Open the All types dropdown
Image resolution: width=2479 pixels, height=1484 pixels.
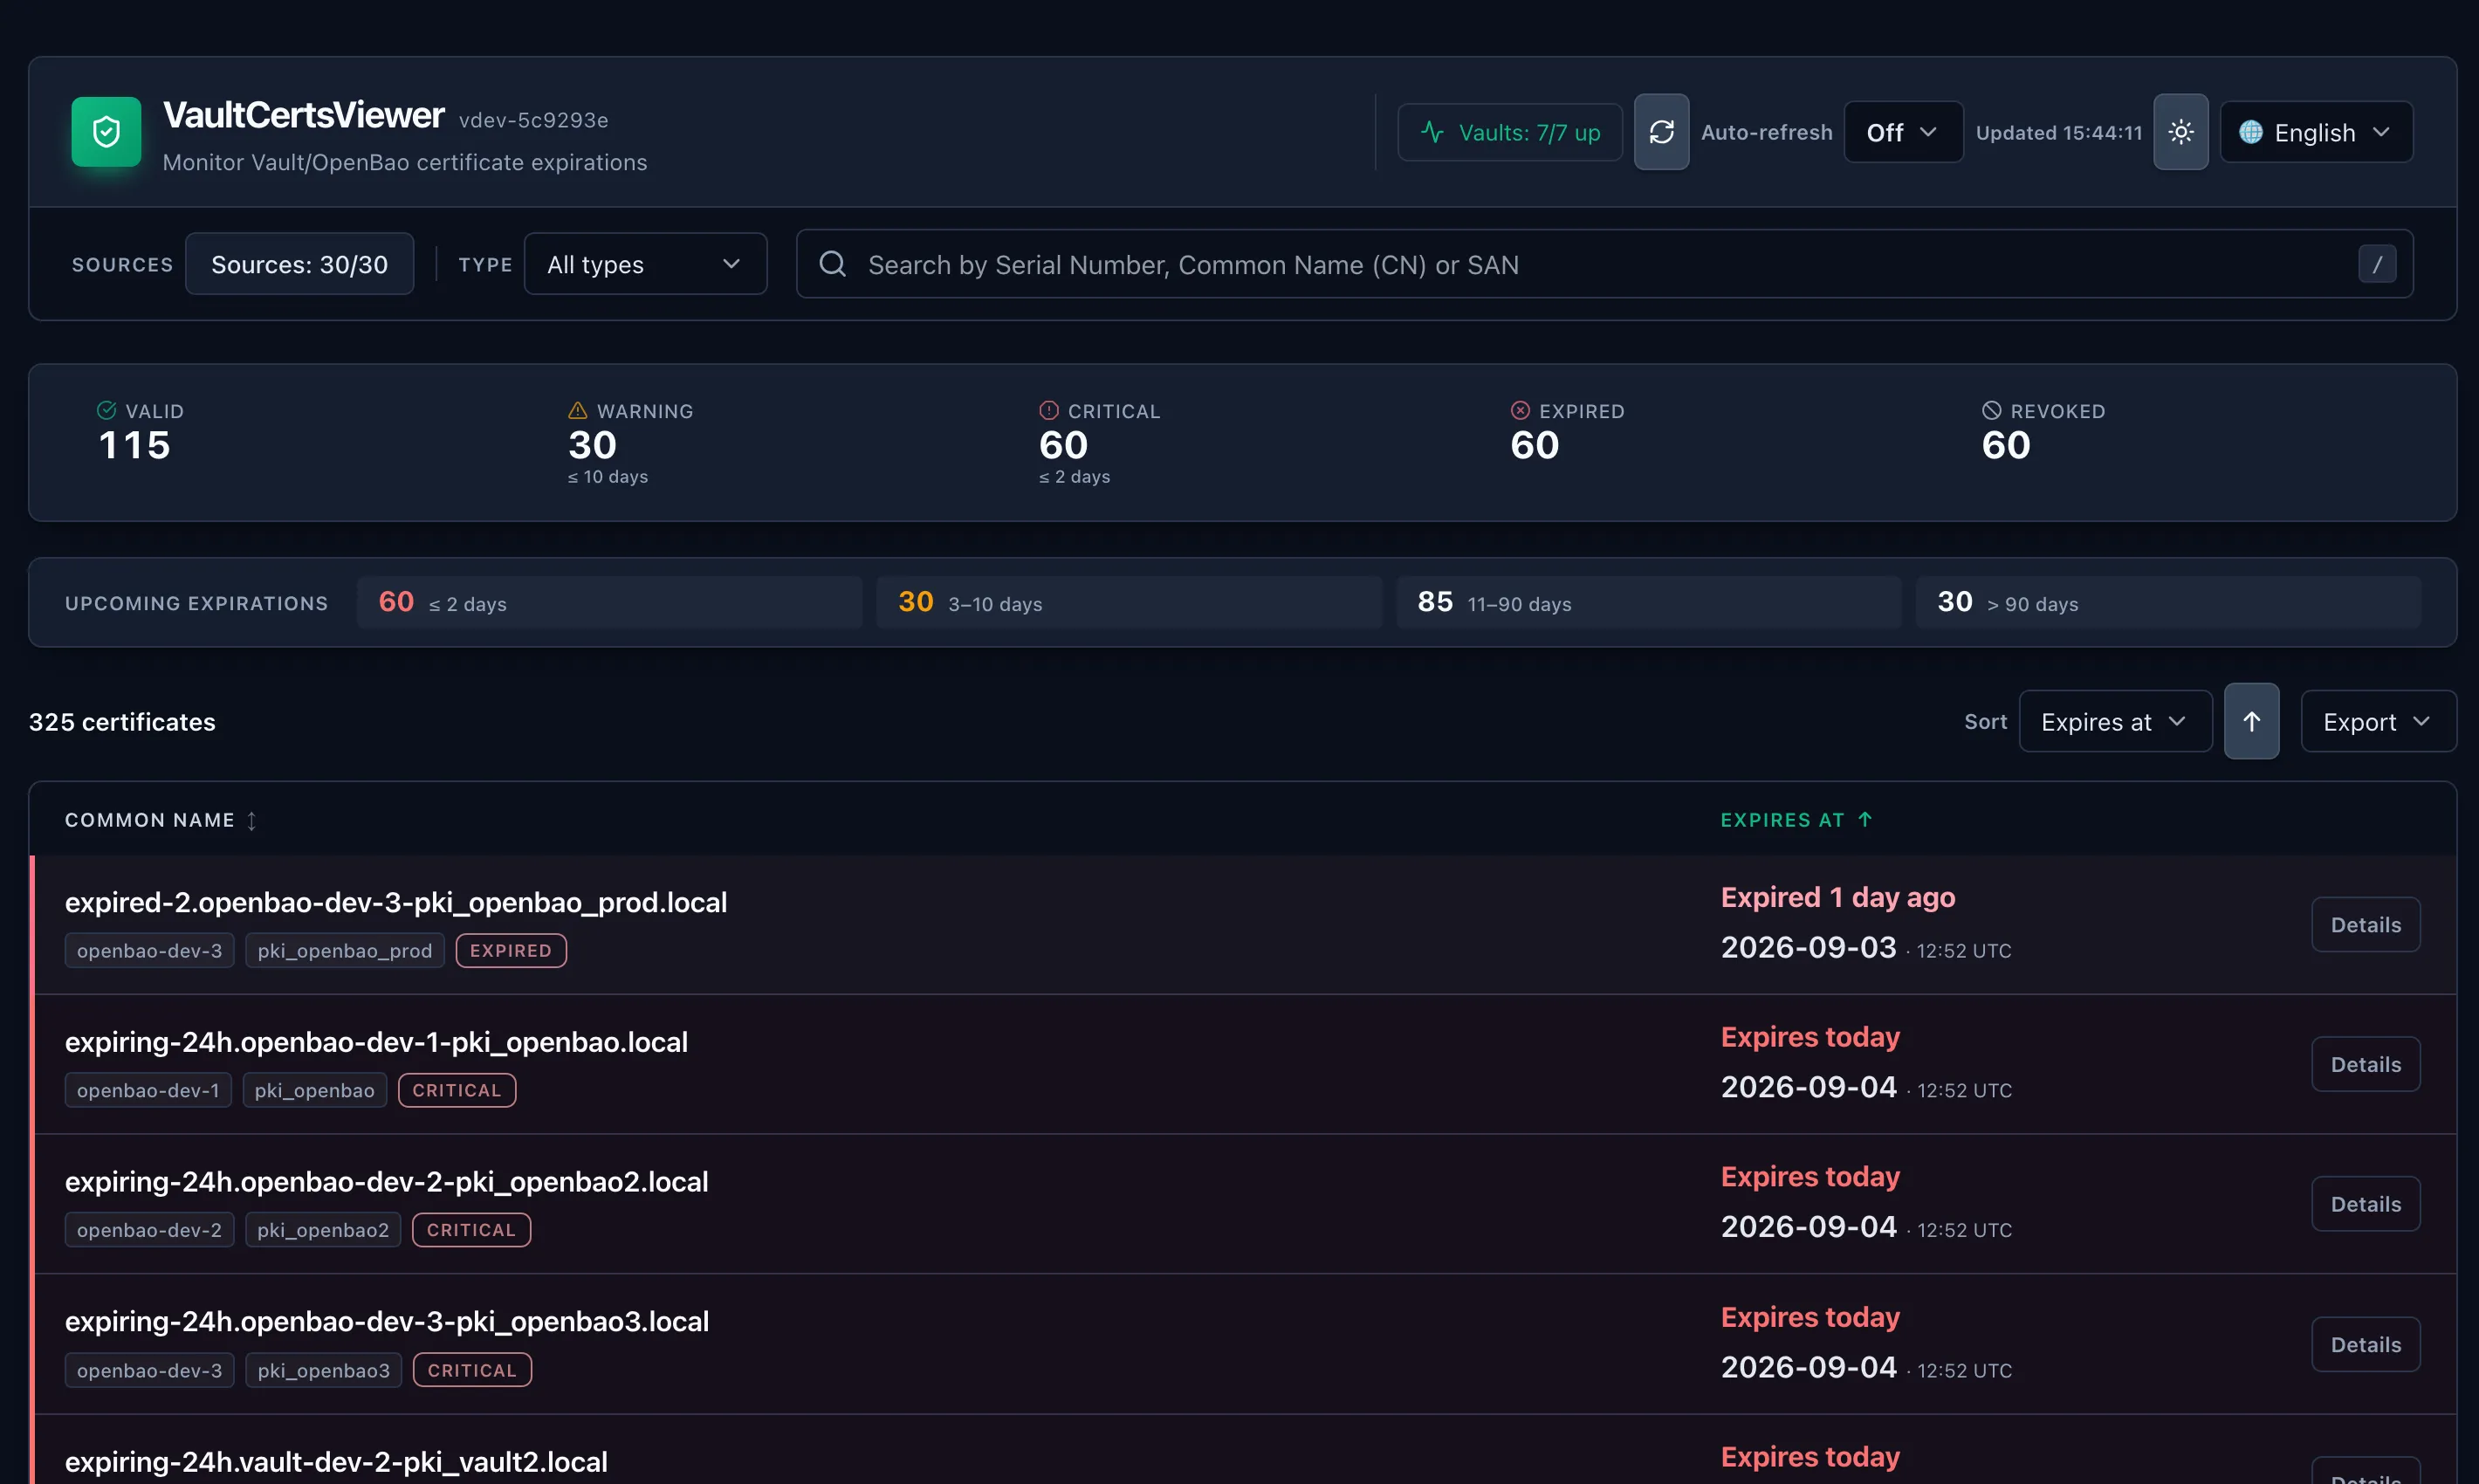(x=645, y=264)
